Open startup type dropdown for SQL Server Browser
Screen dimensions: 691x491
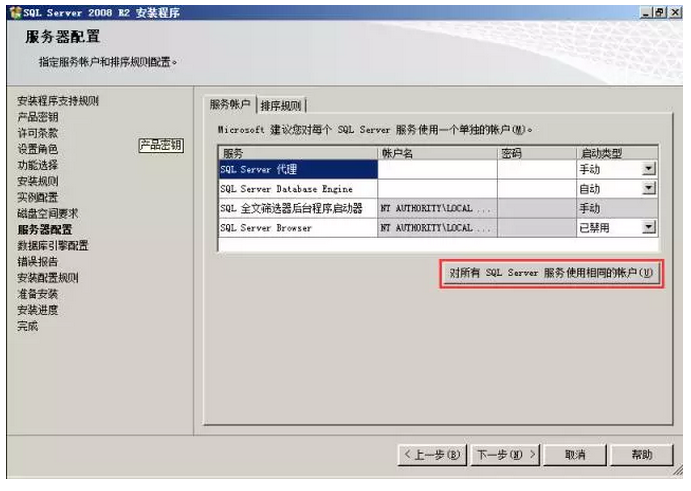tap(648, 227)
